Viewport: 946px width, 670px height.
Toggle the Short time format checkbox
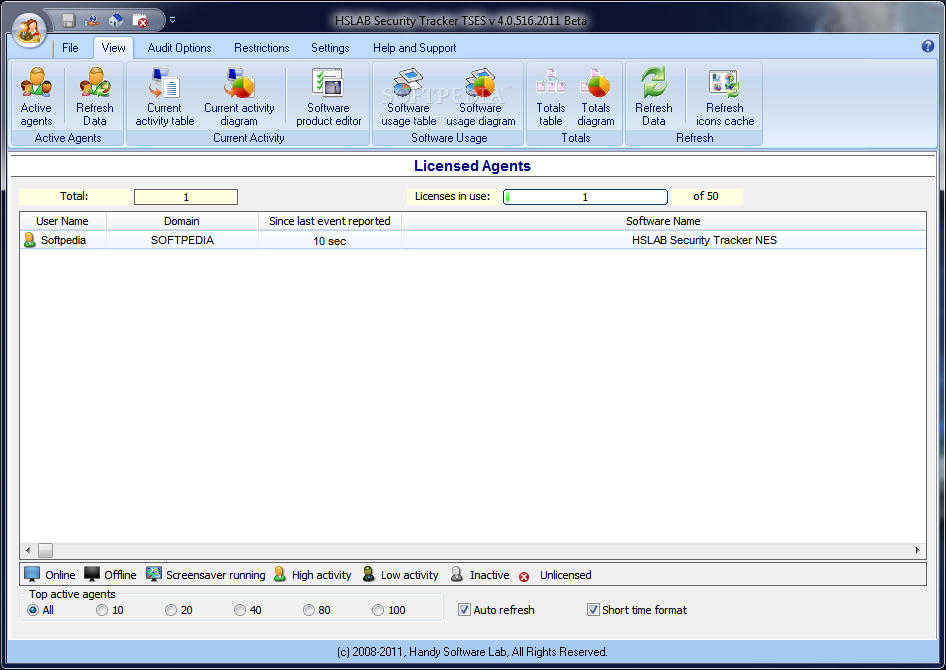pos(593,610)
